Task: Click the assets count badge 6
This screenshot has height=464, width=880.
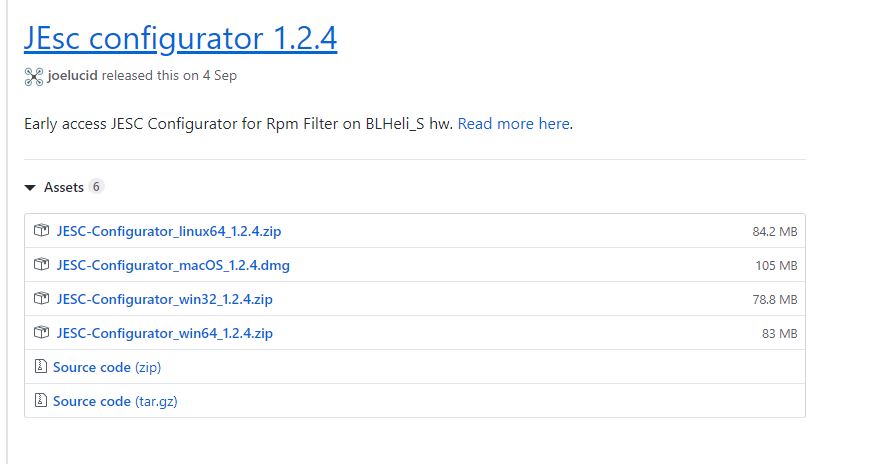Action: 96,186
